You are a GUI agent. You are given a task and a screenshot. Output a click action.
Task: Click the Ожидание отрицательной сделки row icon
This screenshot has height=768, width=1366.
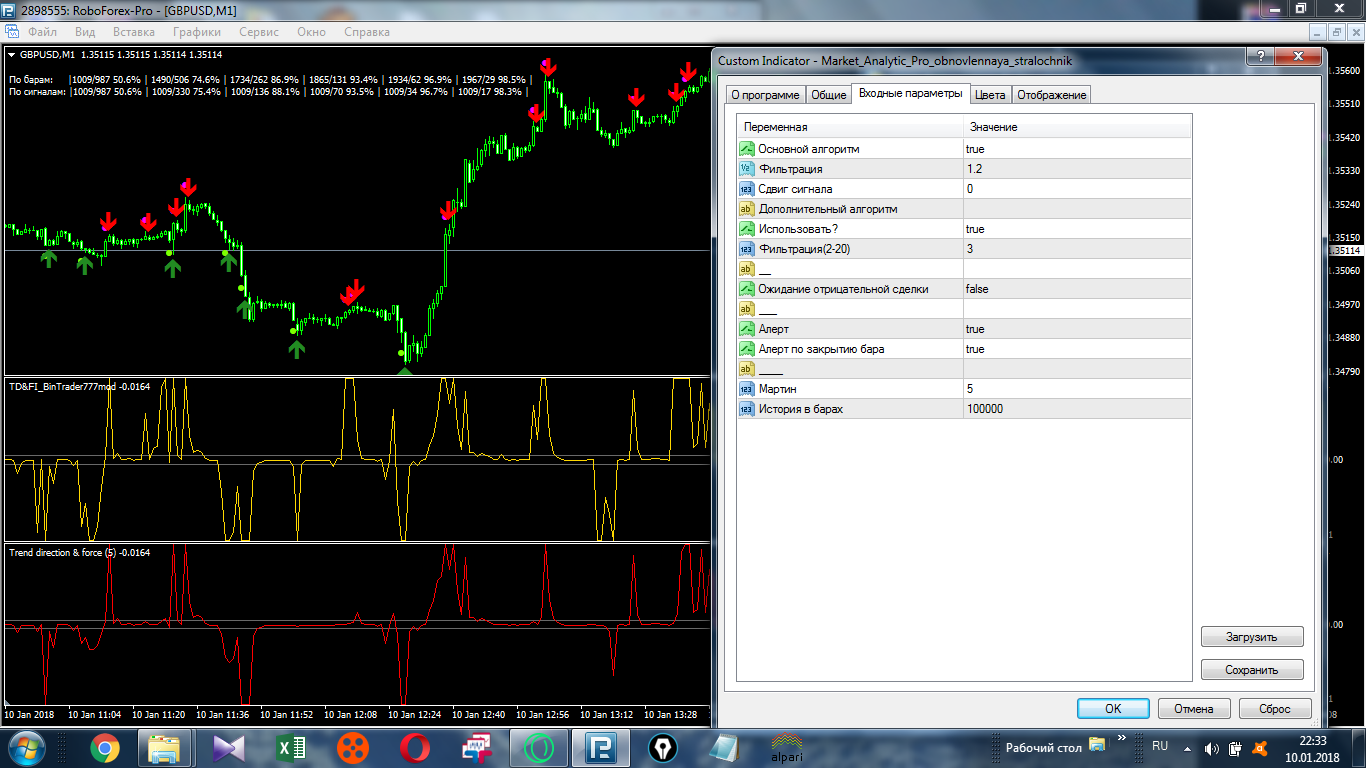point(746,289)
